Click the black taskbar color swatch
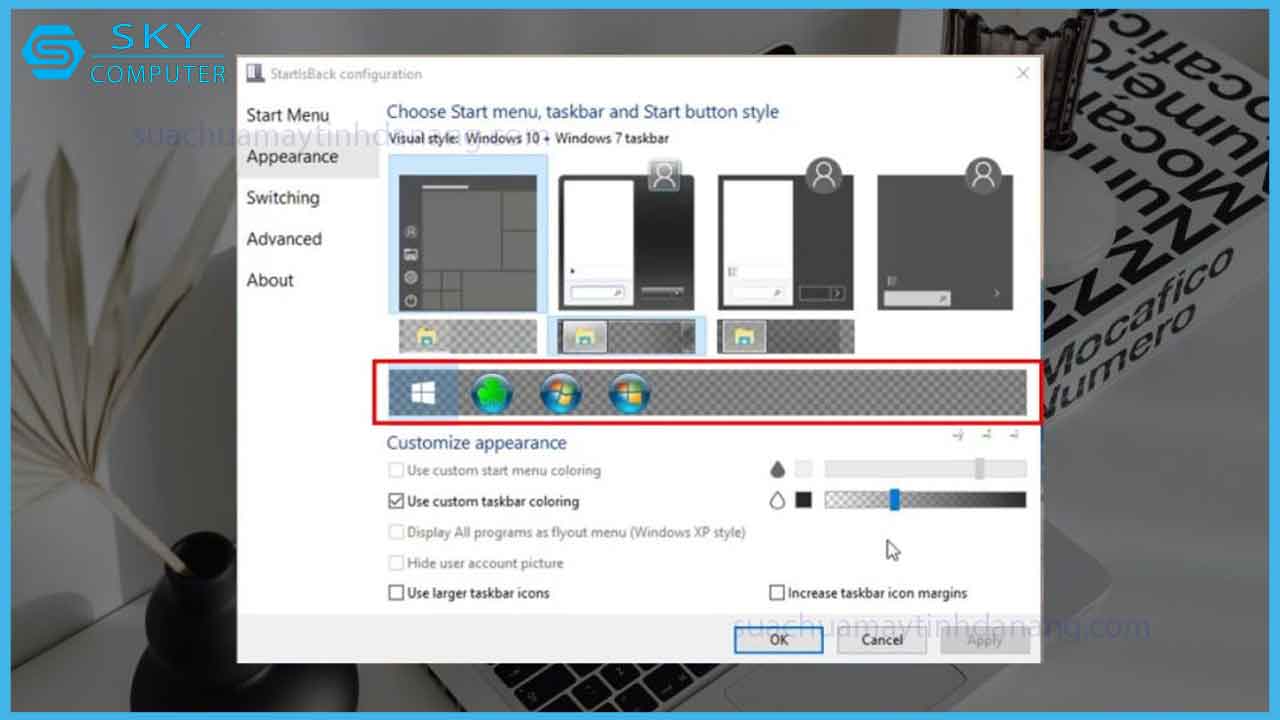 coord(803,500)
